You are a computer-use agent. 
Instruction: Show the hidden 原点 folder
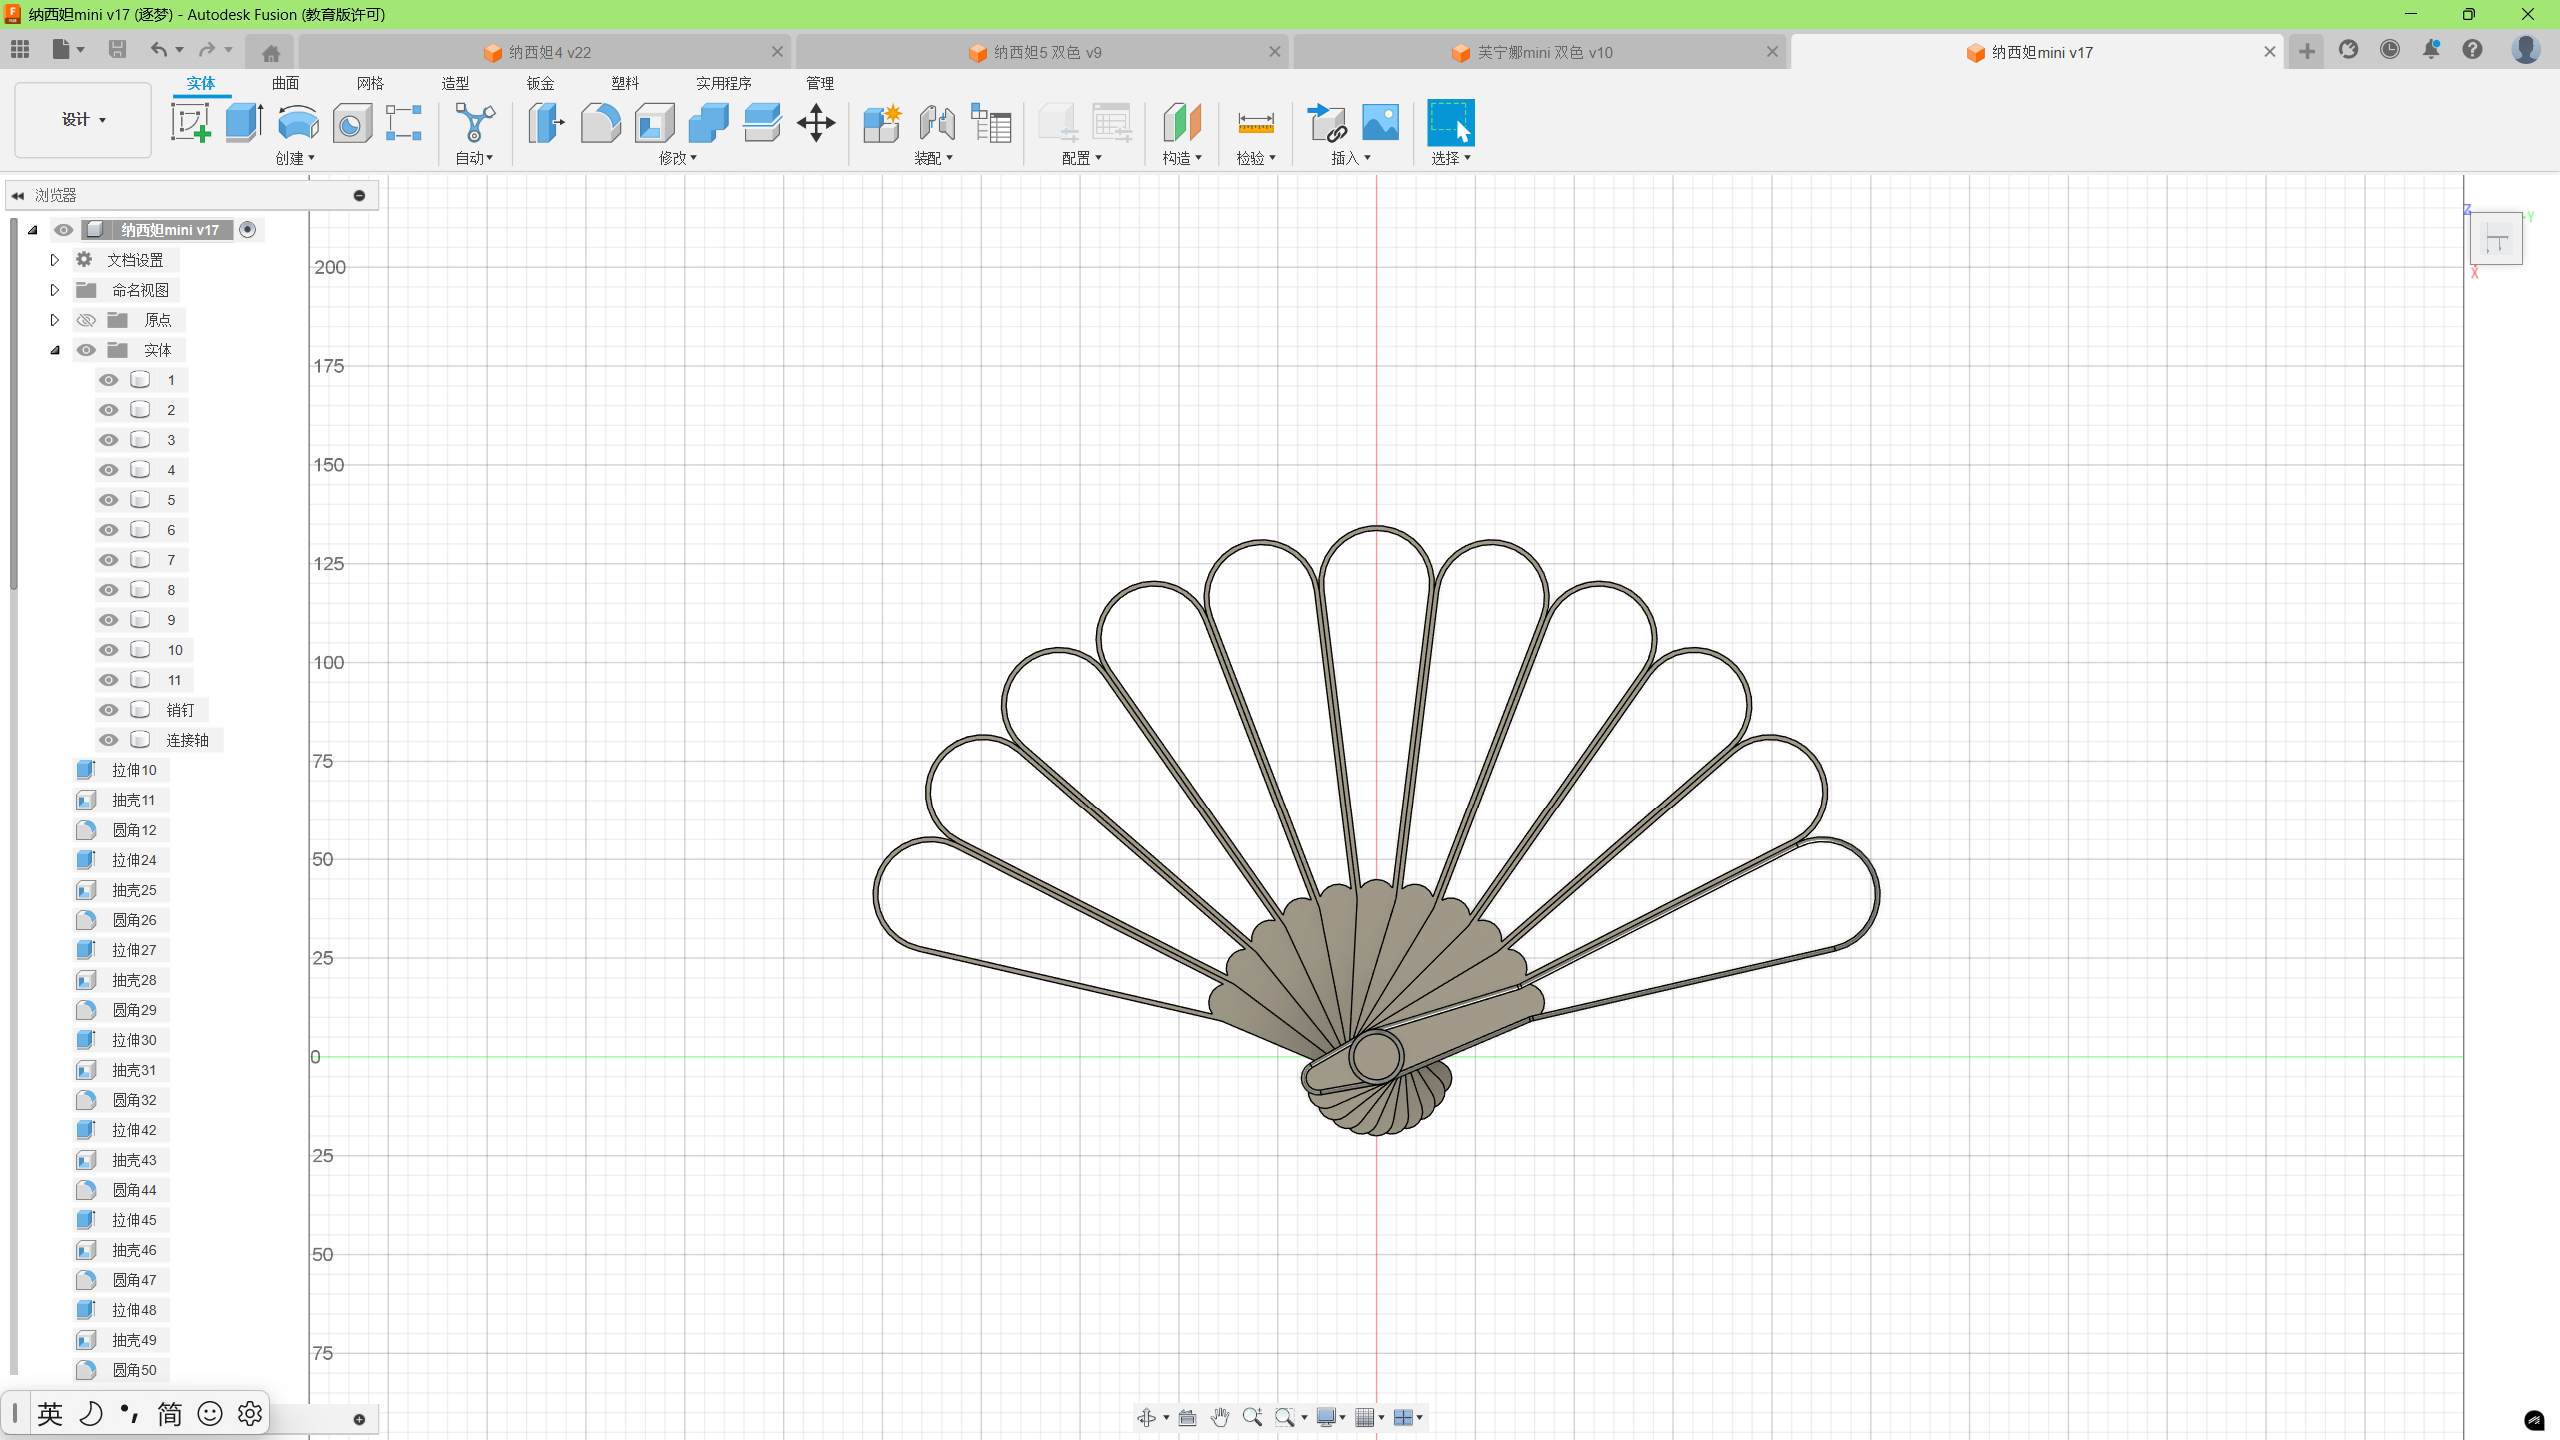(86, 320)
